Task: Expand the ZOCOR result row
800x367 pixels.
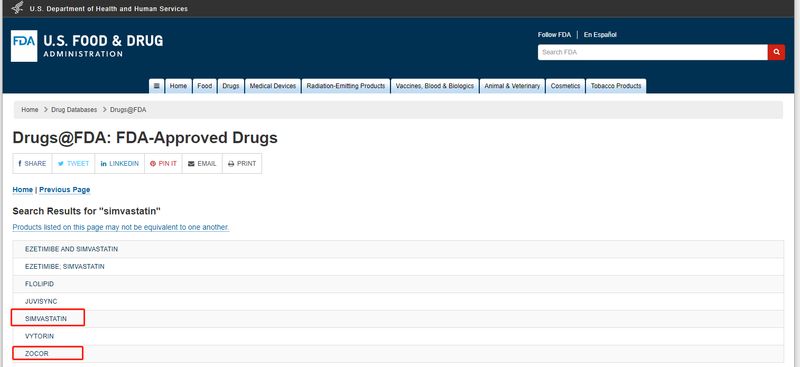Action: (398, 354)
